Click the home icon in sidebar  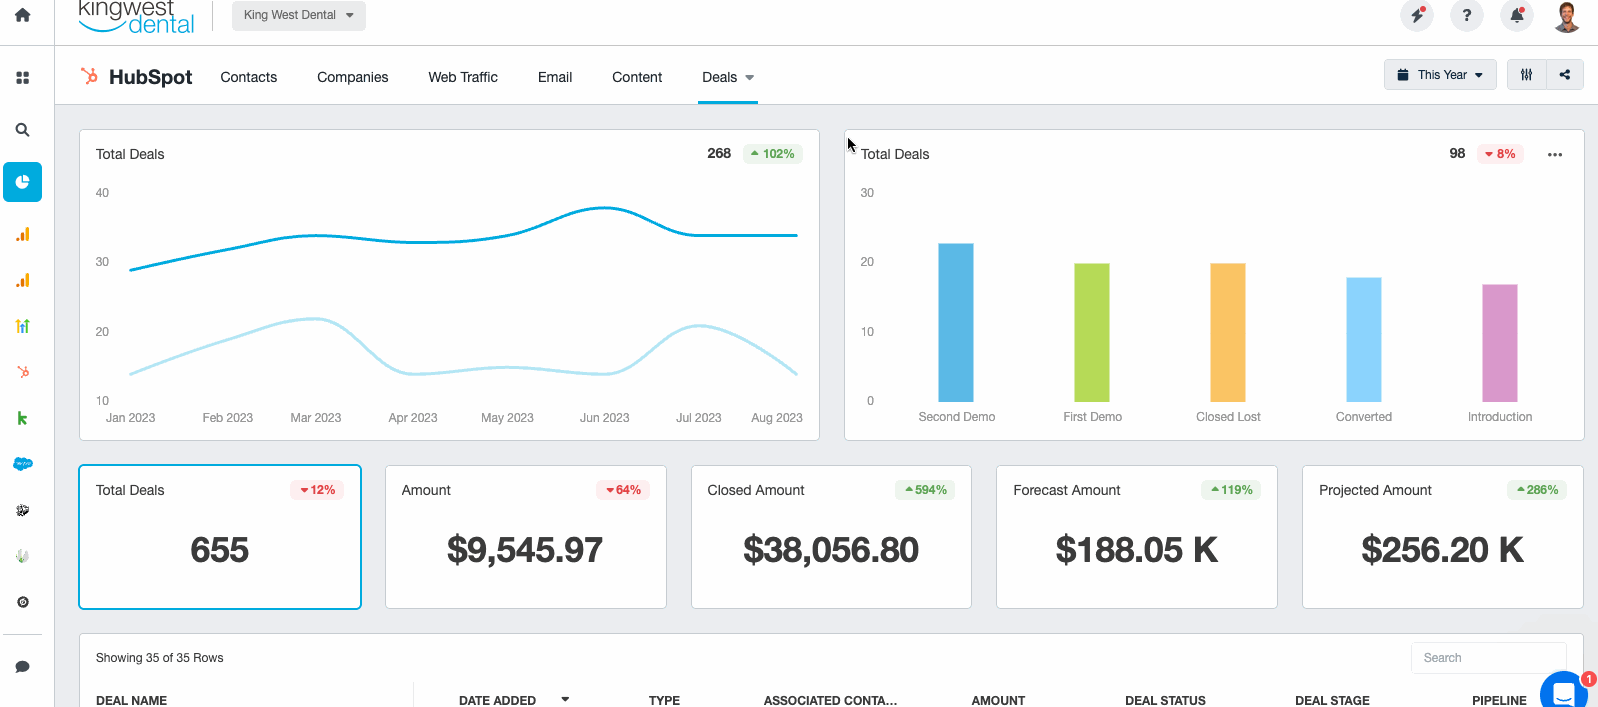22,16
